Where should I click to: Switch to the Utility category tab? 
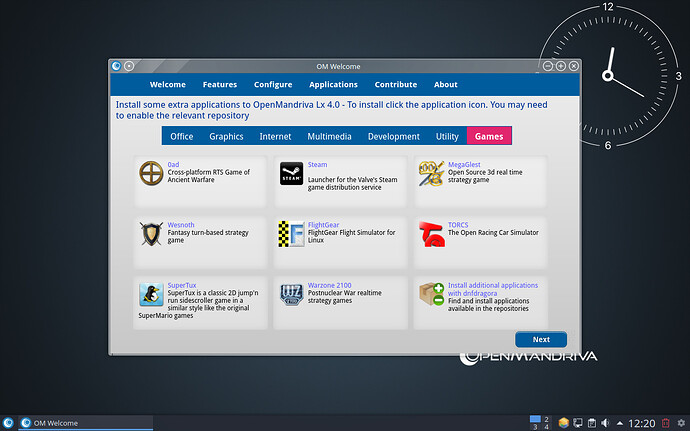447,136
